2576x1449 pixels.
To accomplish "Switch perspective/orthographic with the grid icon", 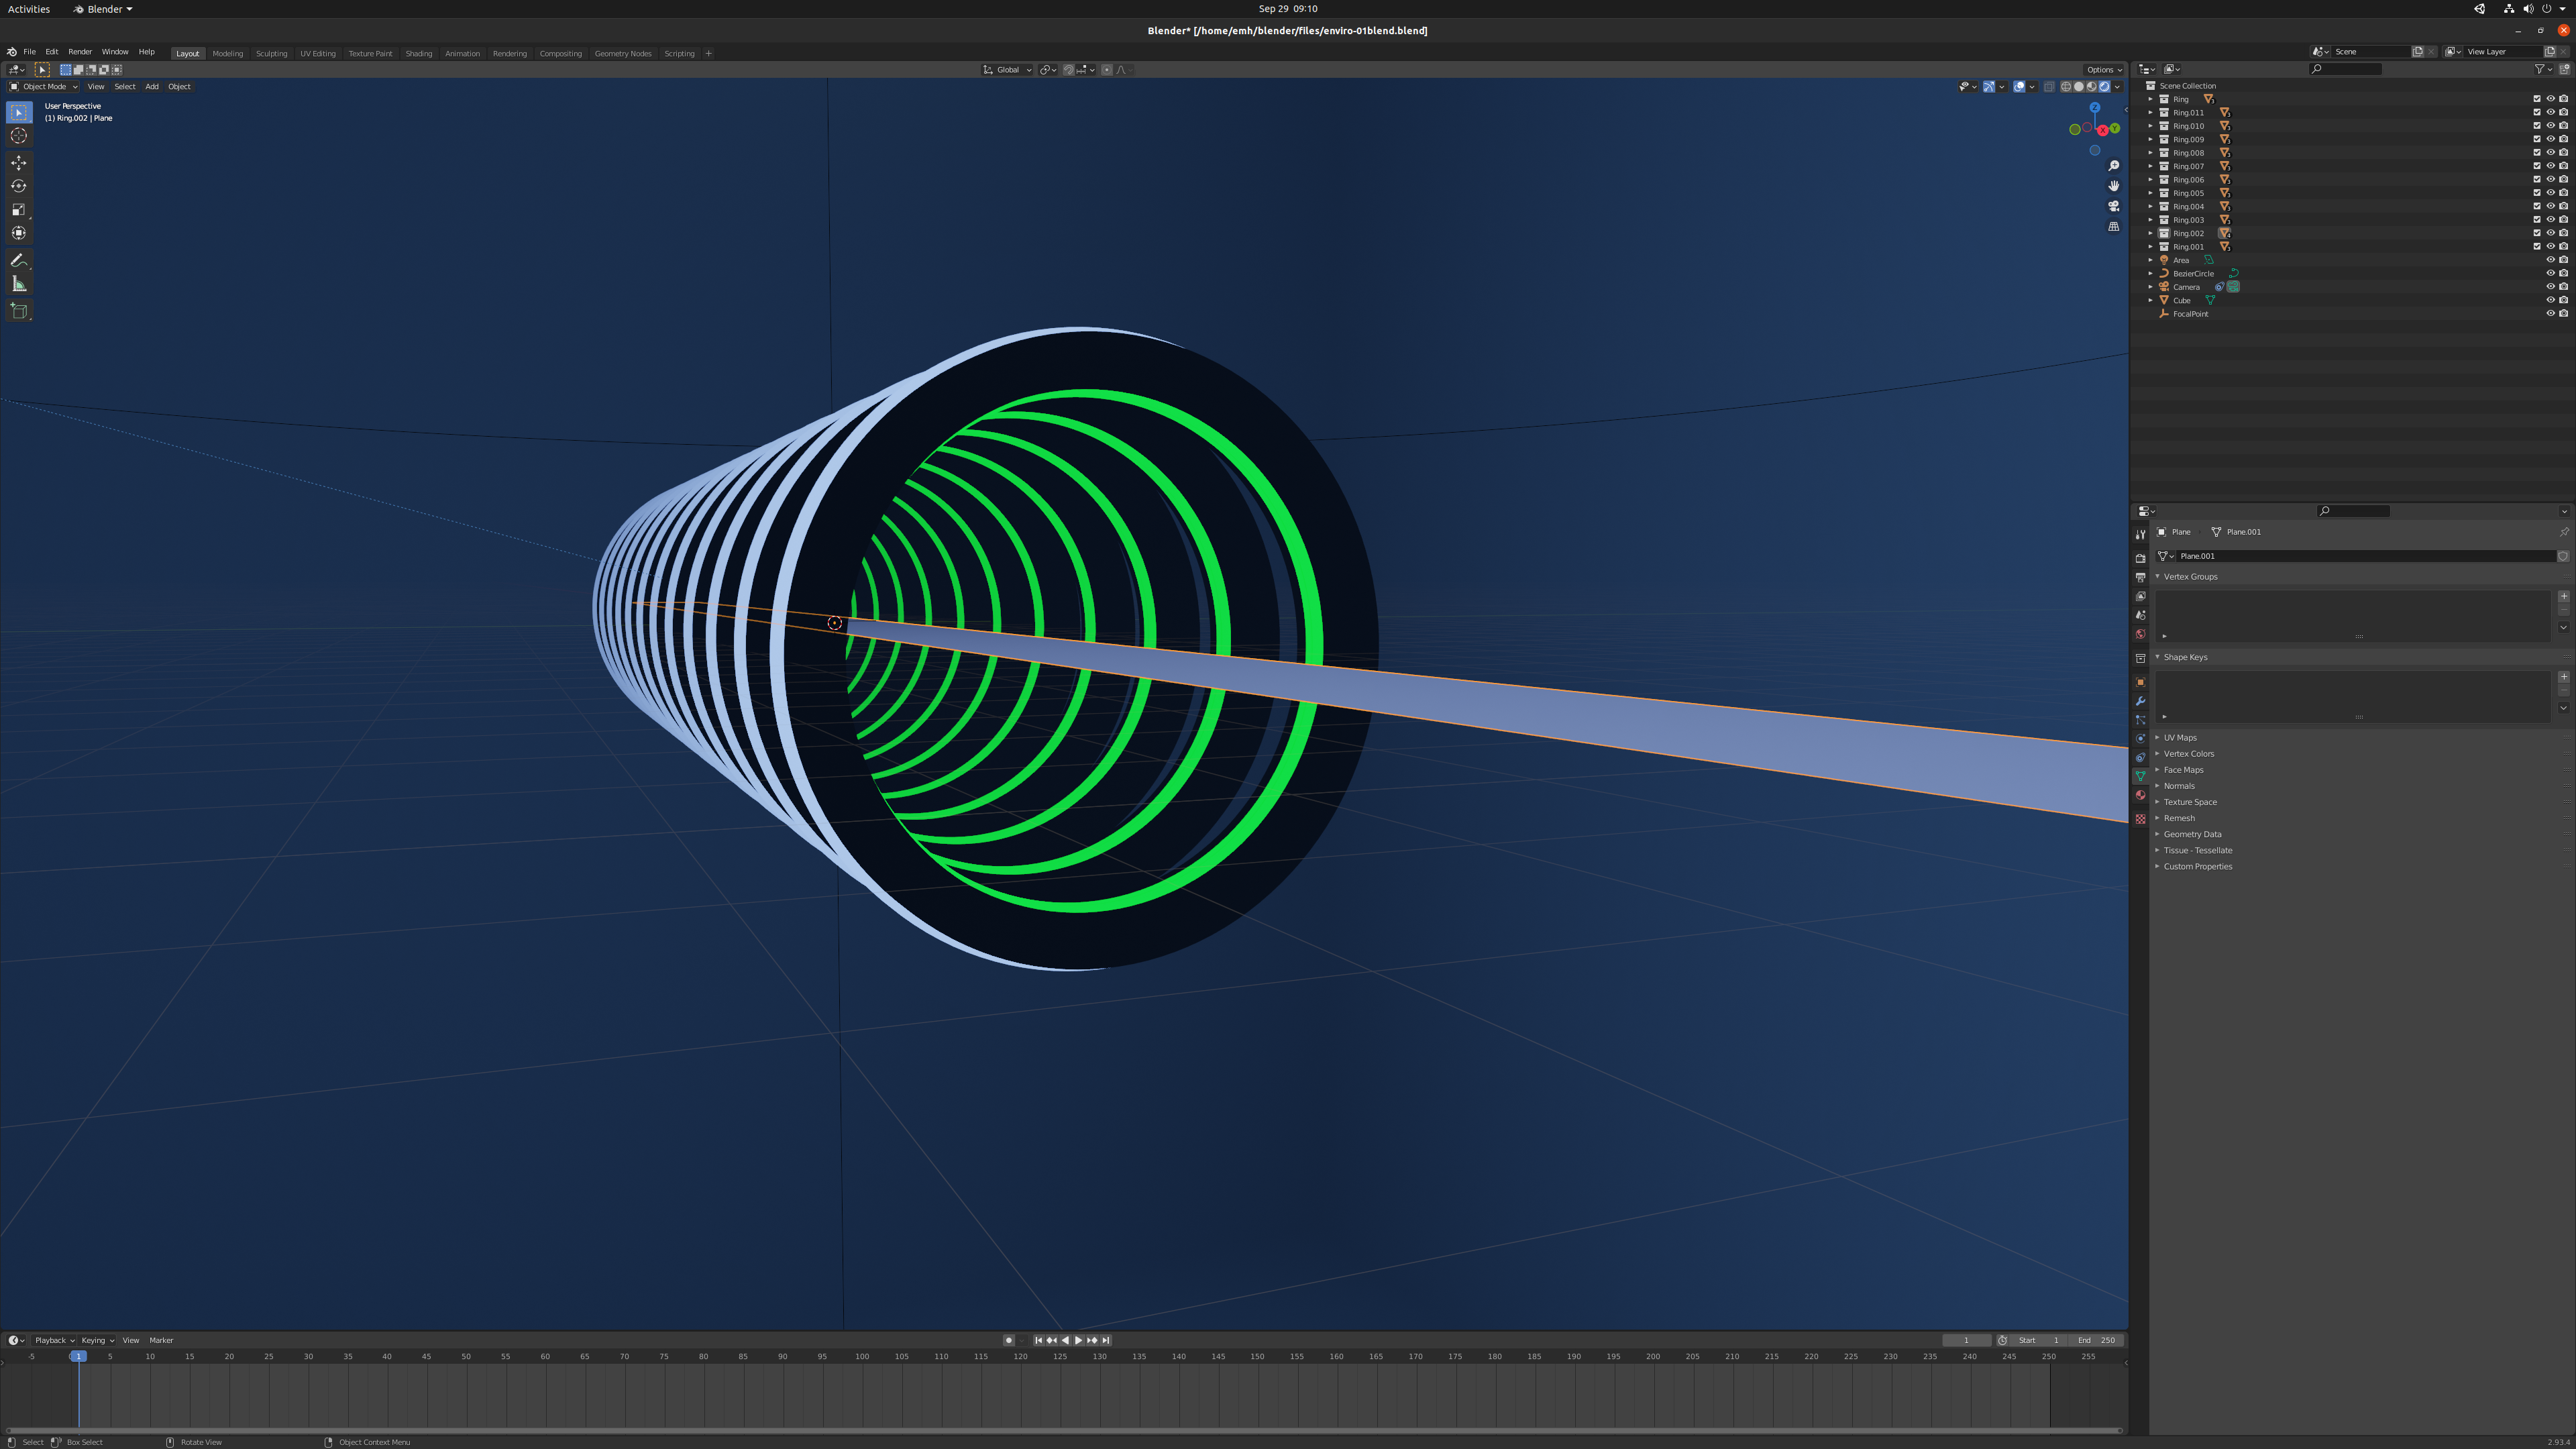I will tap(2113, 227).
